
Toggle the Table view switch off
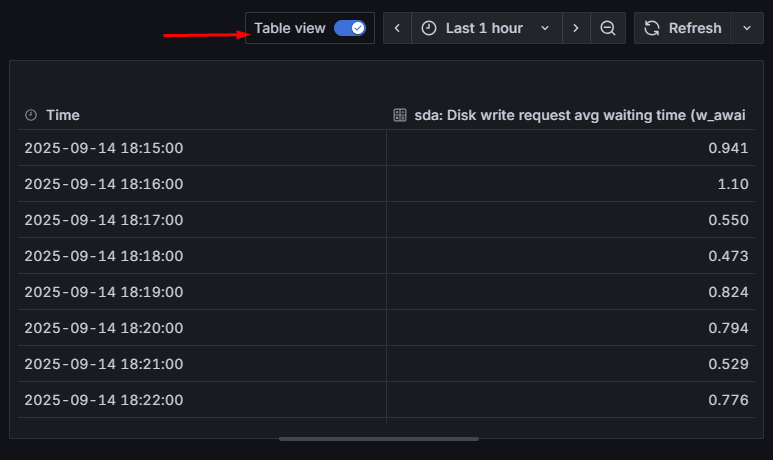350,28
